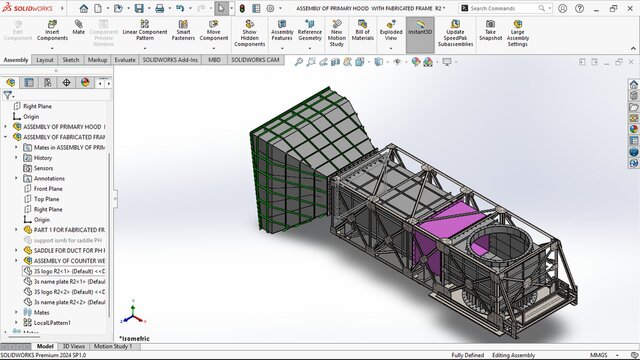Expand the Annotations folder
The height and width of the screenshot is (360, 640).
(x=16, y=178)
